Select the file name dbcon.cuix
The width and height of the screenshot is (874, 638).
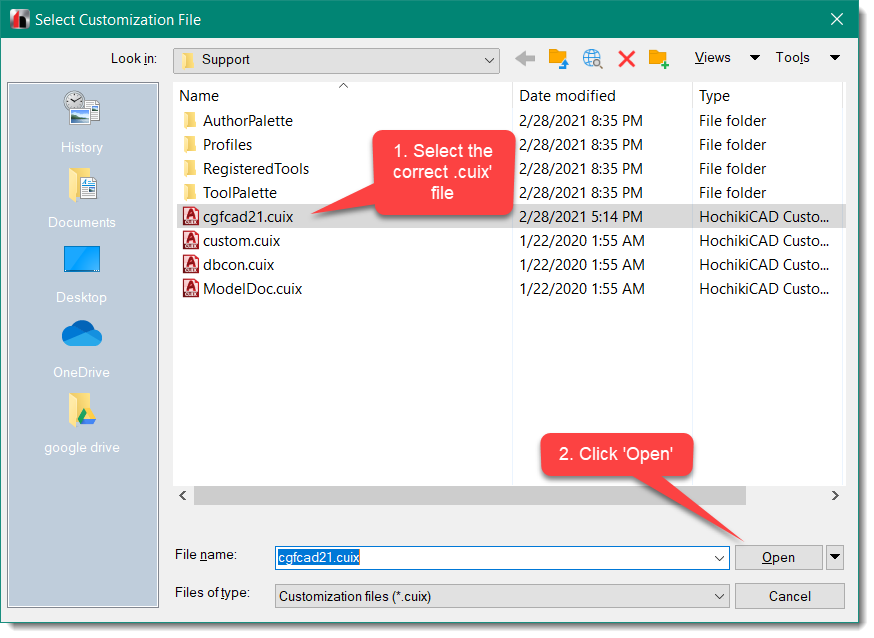pos(239,265)
